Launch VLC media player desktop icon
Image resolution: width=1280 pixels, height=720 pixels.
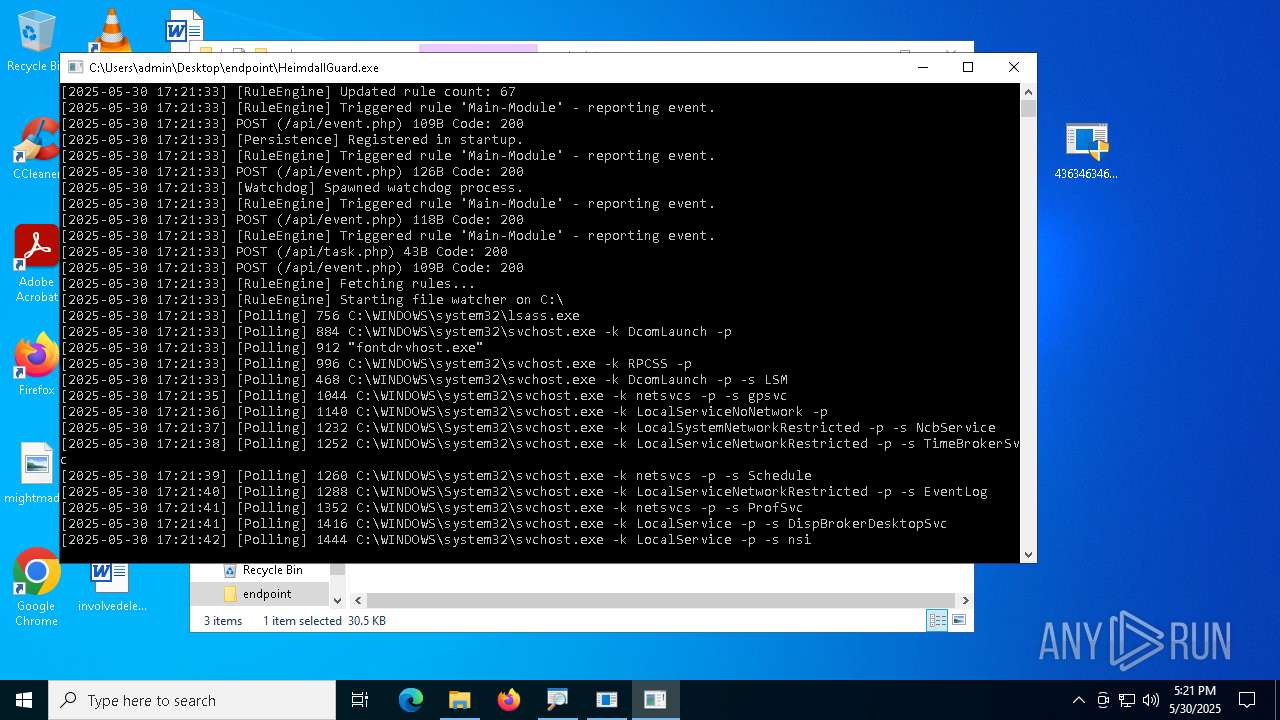tap(111, 30)
